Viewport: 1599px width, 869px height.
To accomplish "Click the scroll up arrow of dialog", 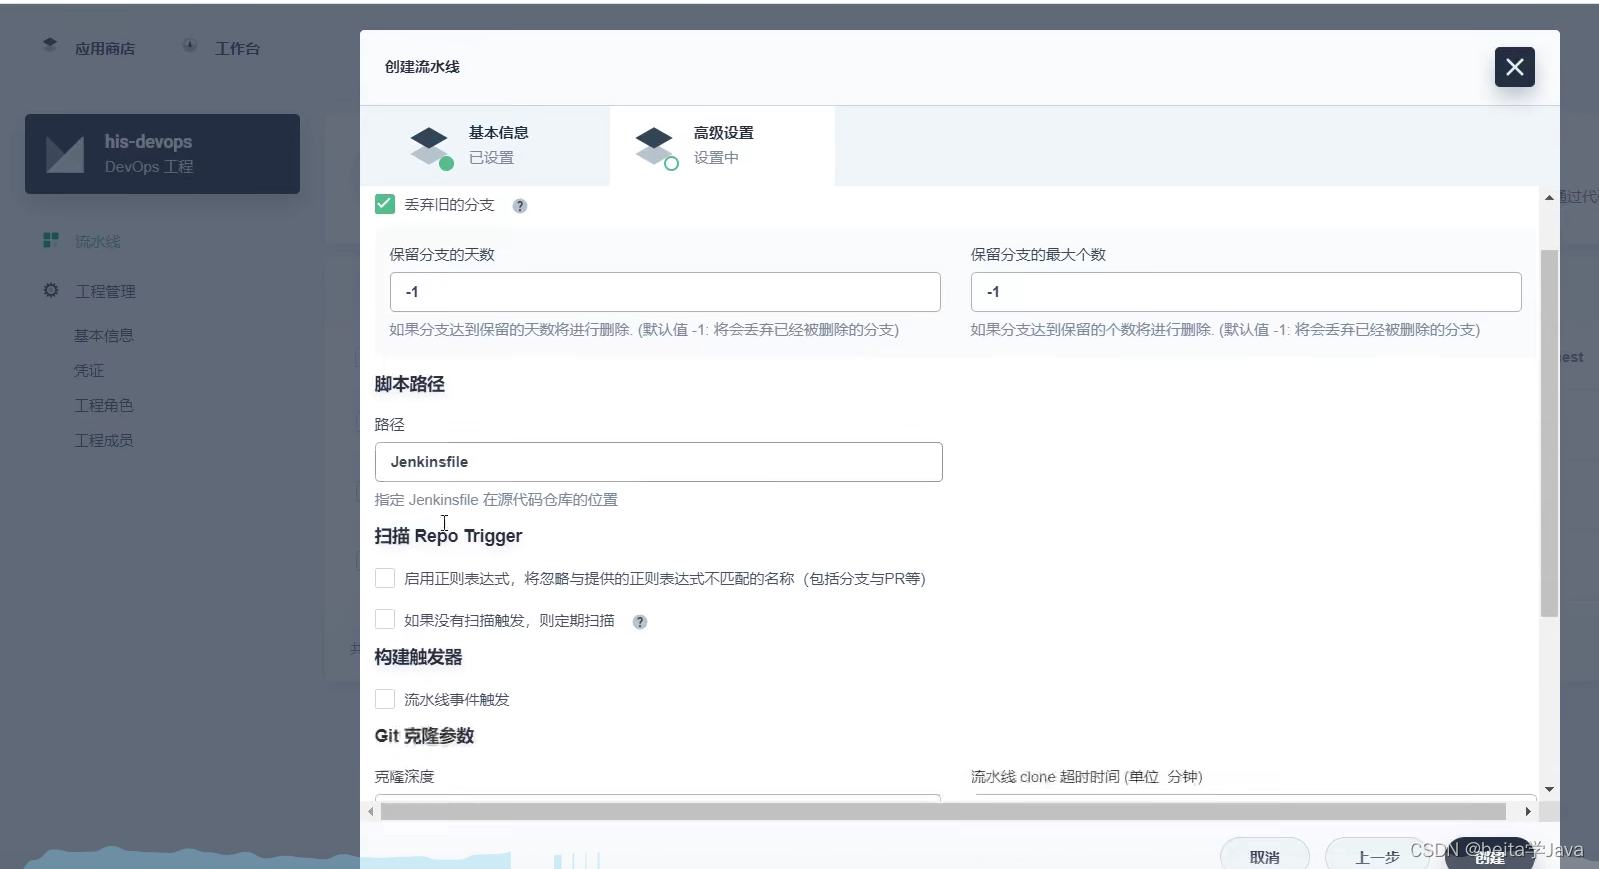I will (x=1549, y=198).
